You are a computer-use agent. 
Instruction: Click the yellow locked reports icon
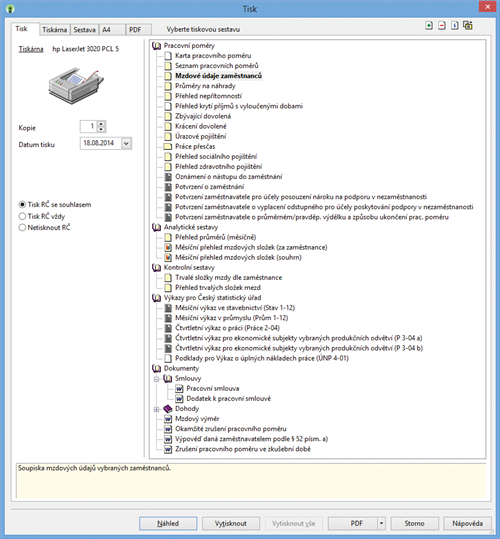point(468,25)
